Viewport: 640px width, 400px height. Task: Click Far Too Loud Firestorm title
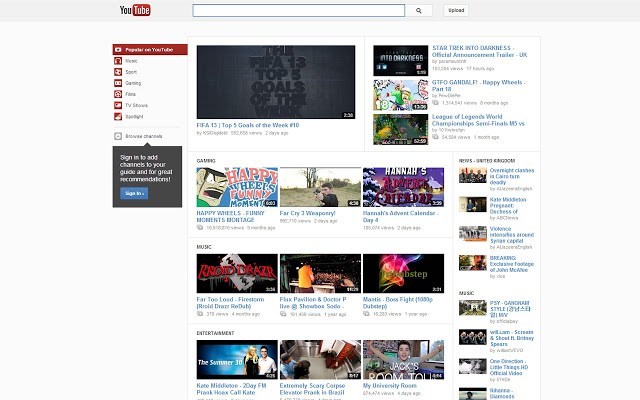230,303
